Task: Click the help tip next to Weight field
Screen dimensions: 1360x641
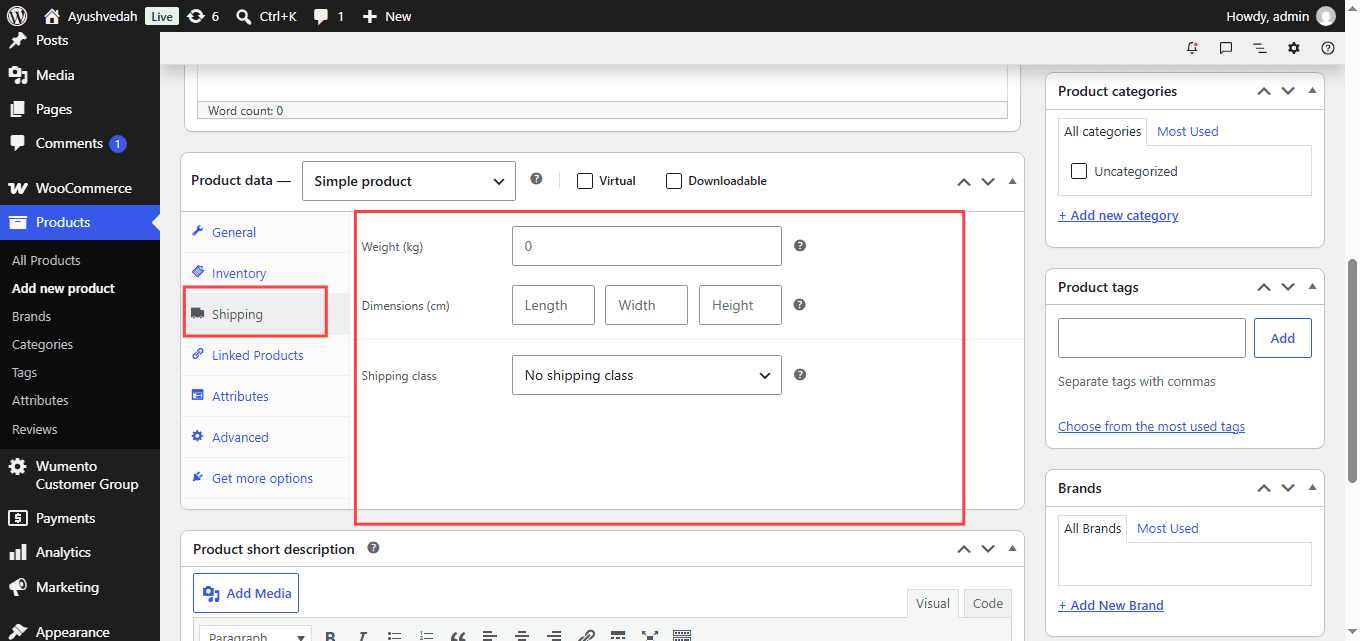Action: pos(800,245)
